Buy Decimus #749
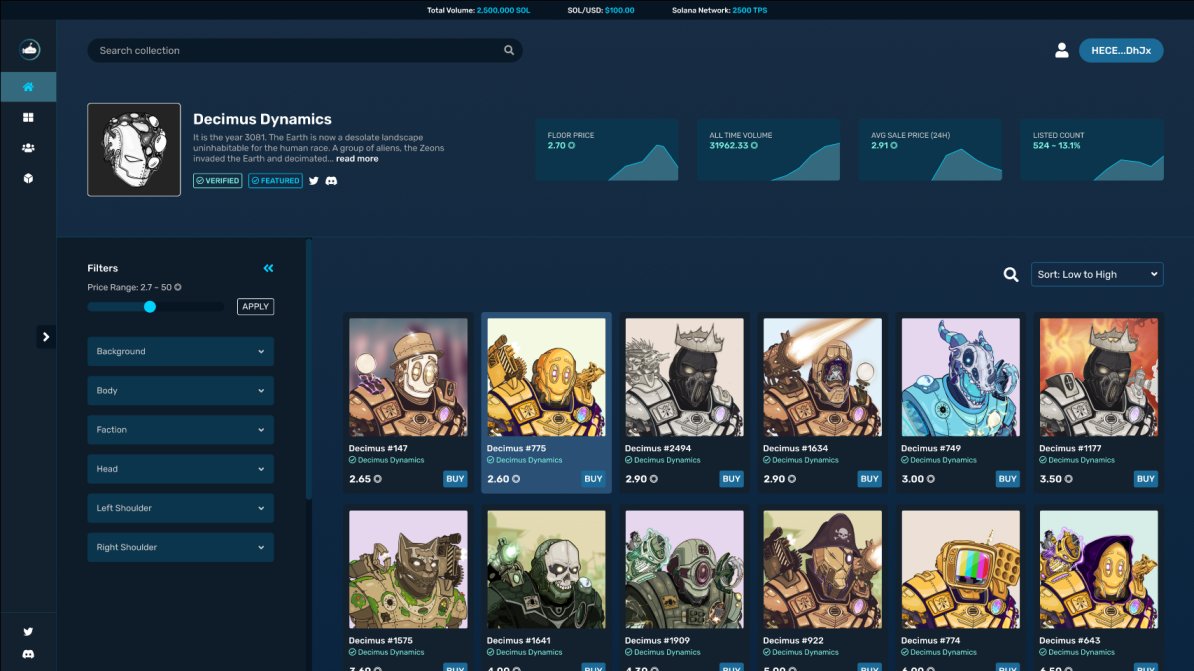Screen dimensions: 1194x671 tap(1007, 479)
